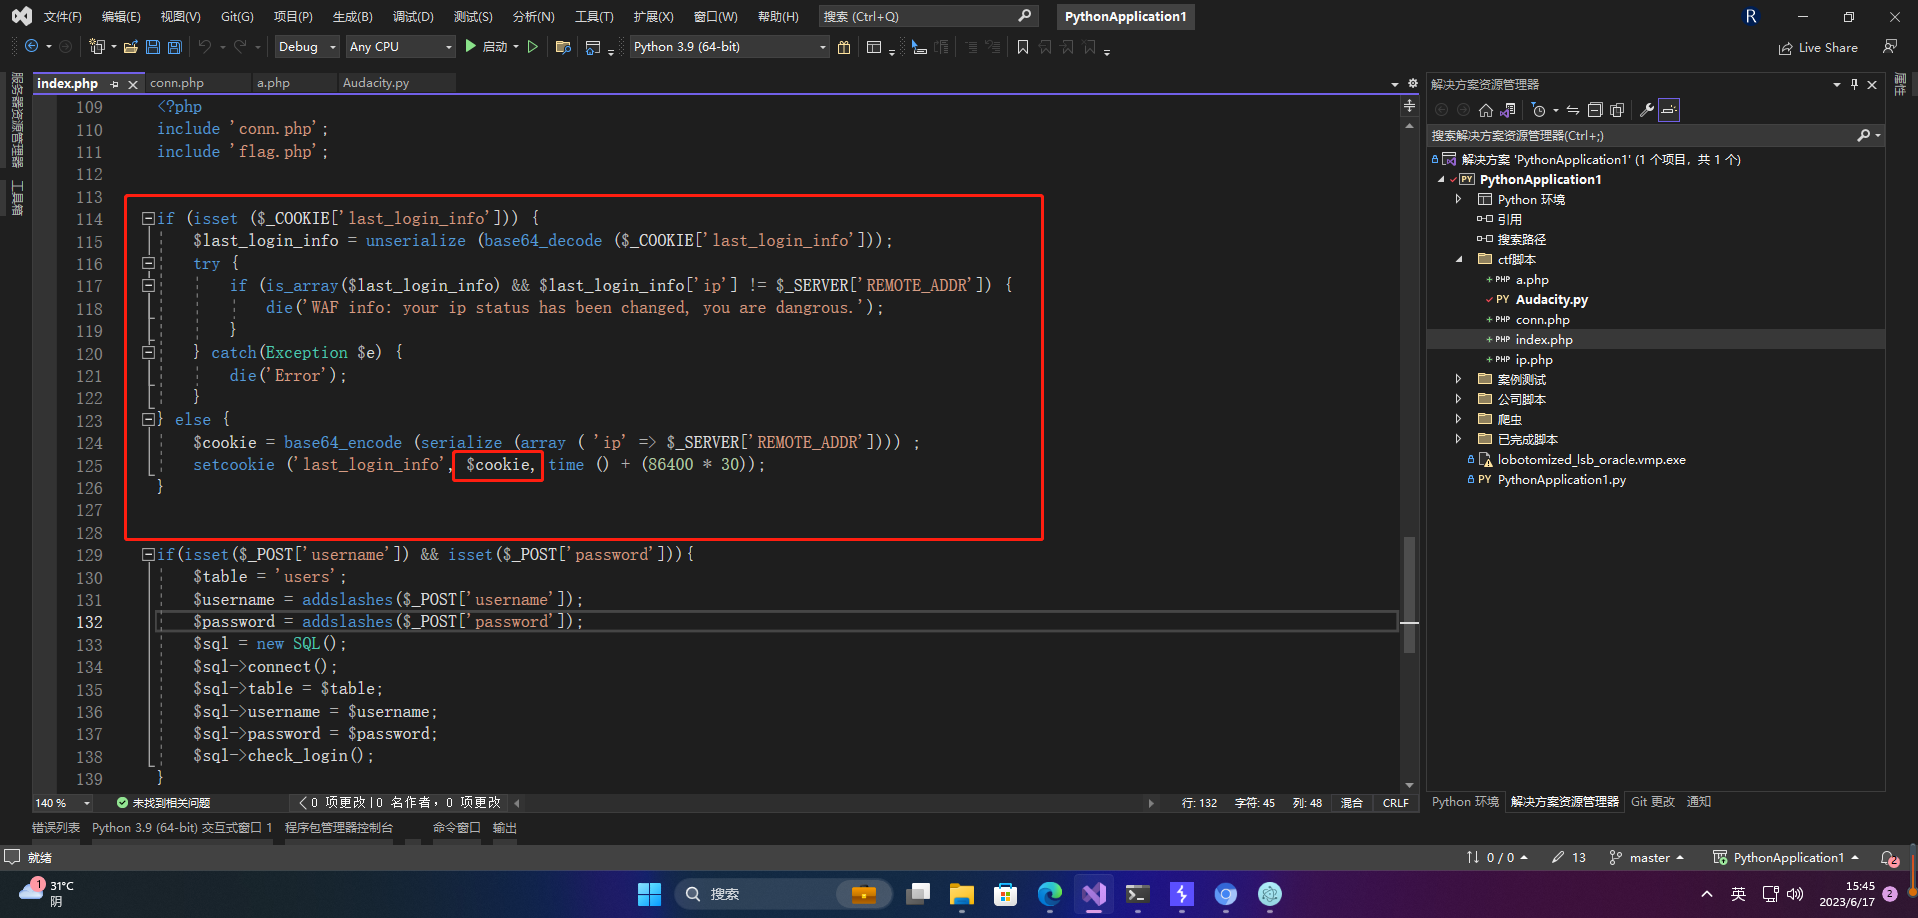Viewport: 1918px width, 918px height.
Task: Collapse the ctf脚本 folder
Action: 1458,260
